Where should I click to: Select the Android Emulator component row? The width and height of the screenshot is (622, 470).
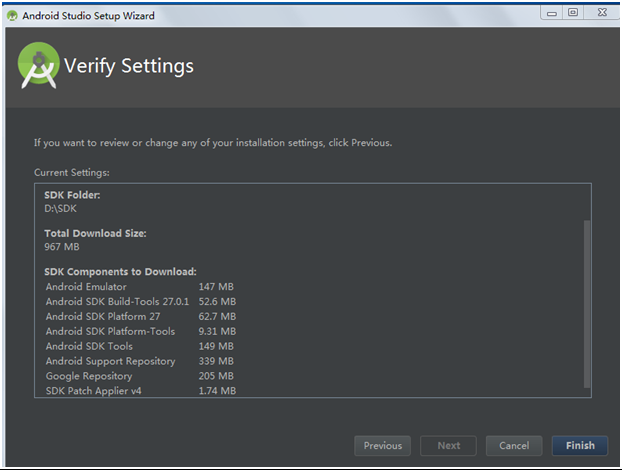(x=140, y=287)
